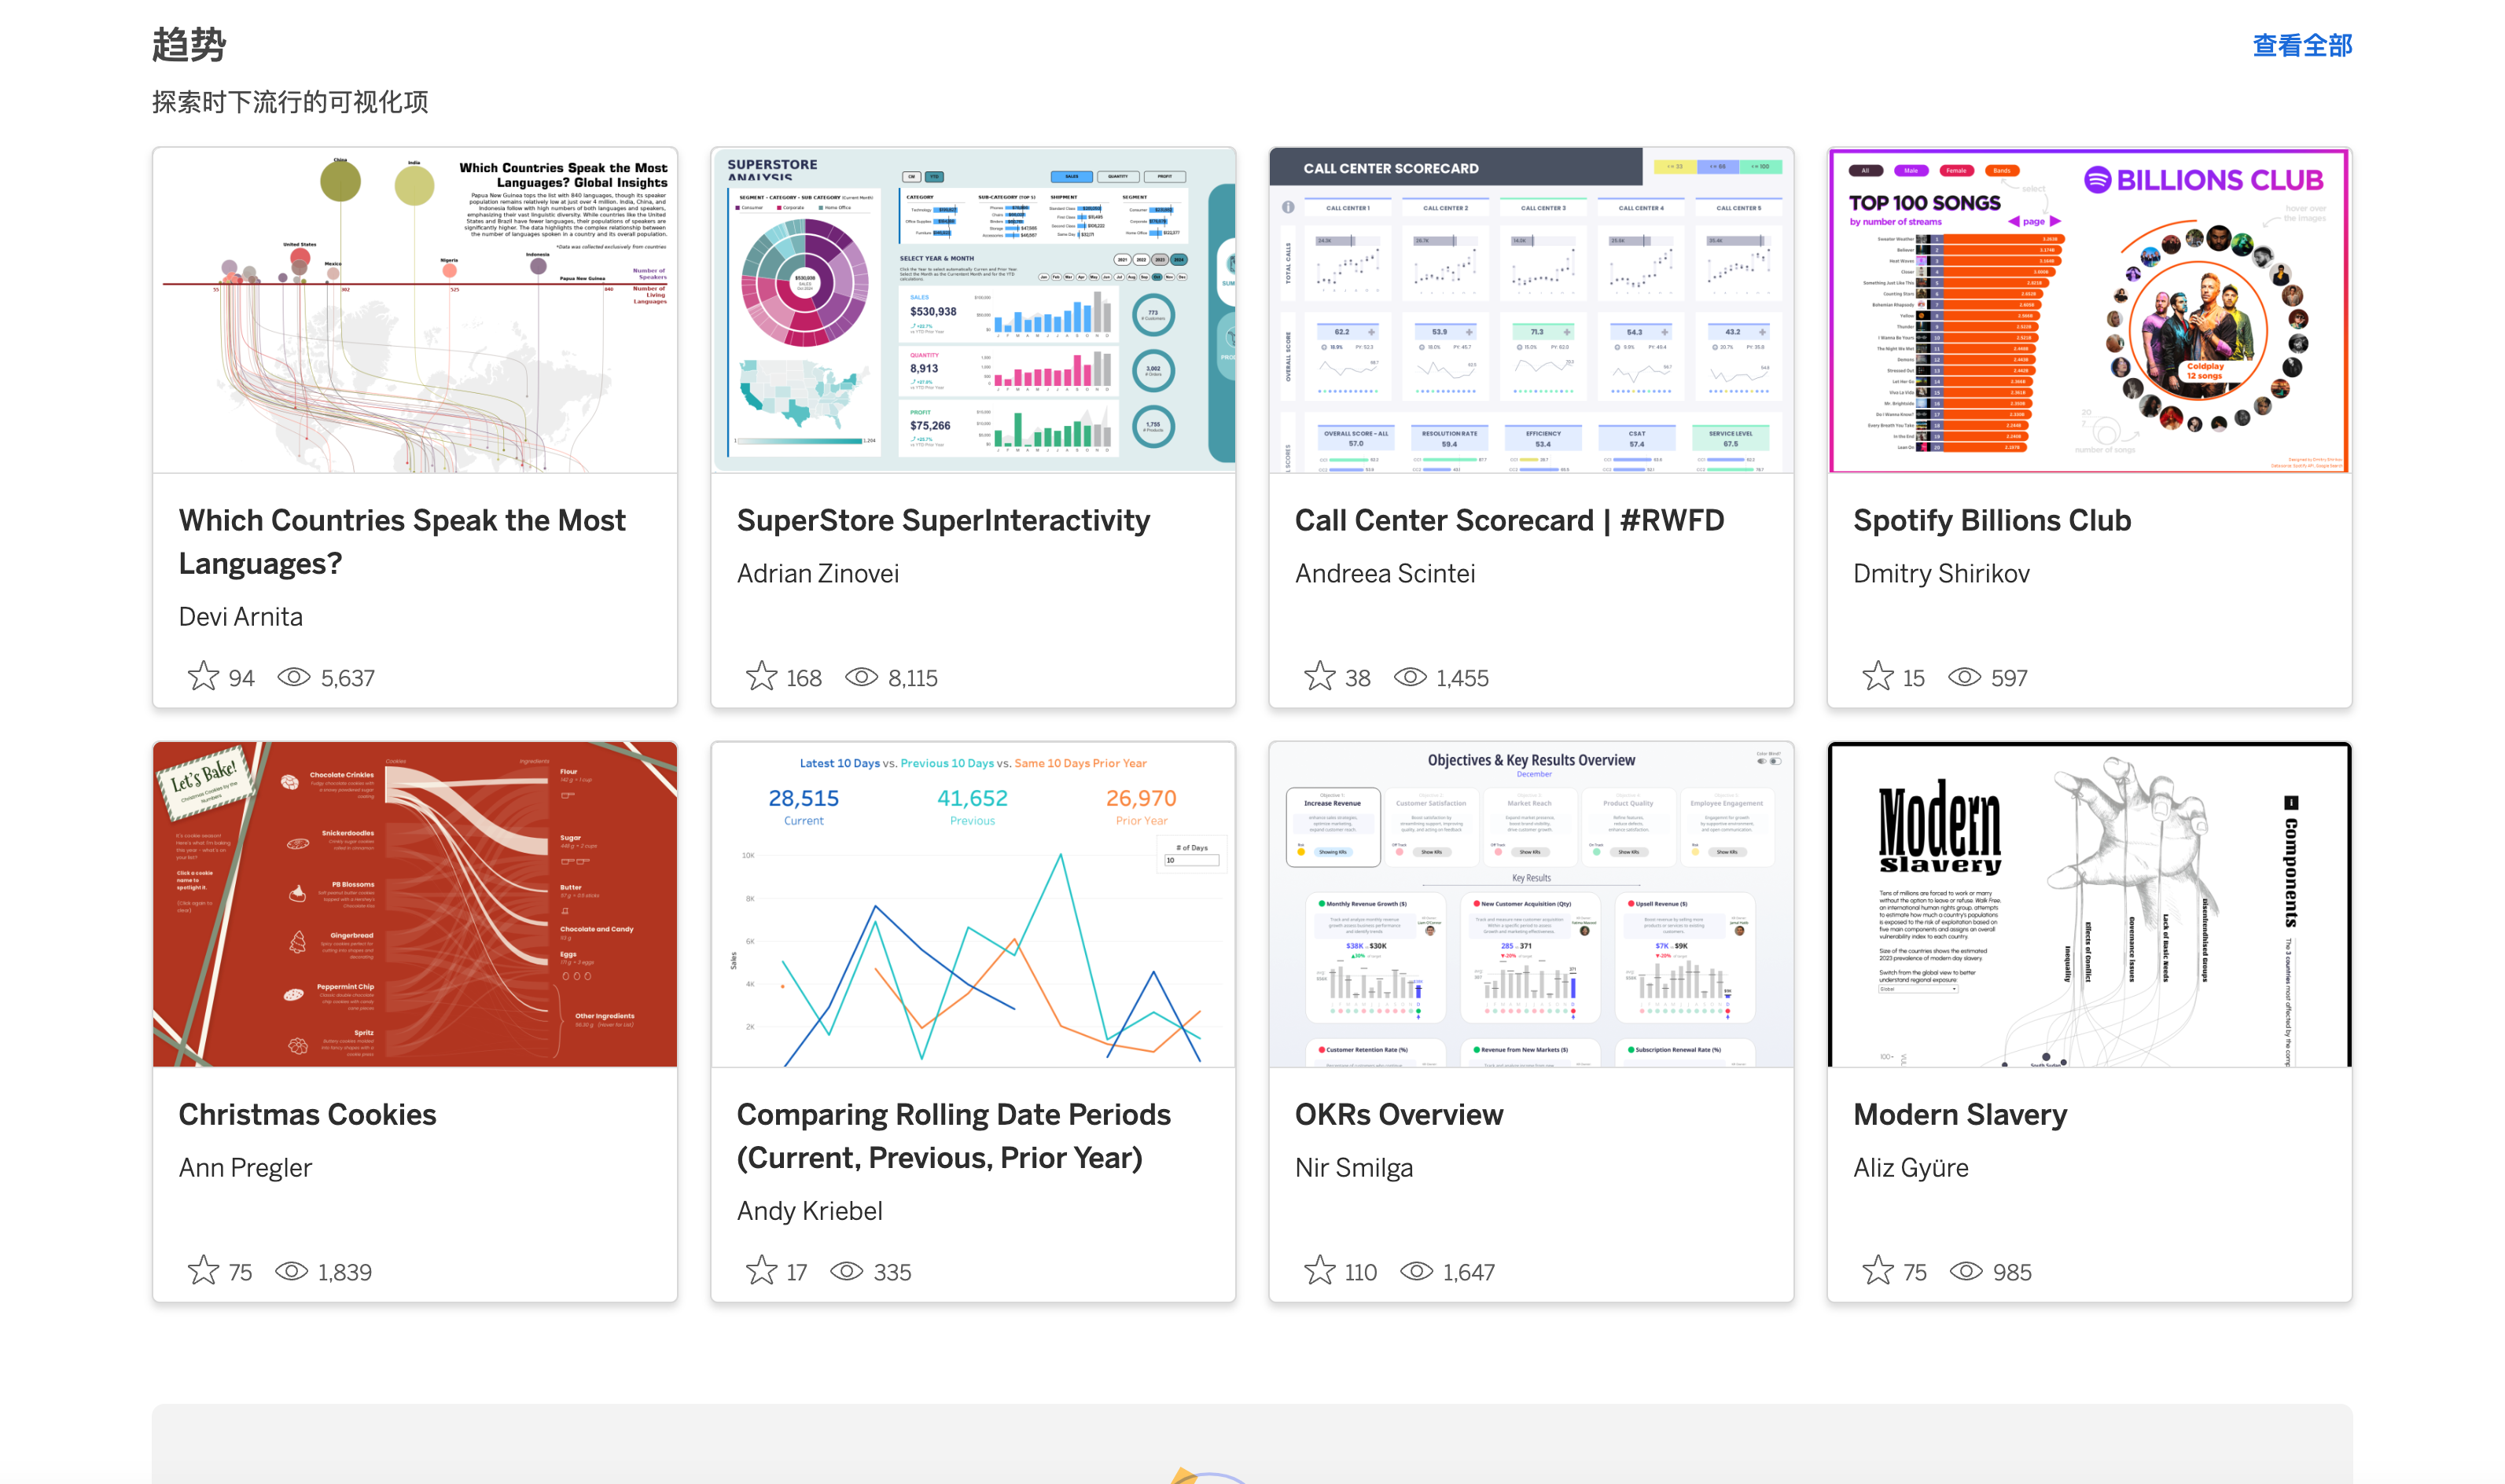Click eye views icon beside 1,647
Viewport: 2505px width, 1484px height.
click(x=1416, y=1271)
